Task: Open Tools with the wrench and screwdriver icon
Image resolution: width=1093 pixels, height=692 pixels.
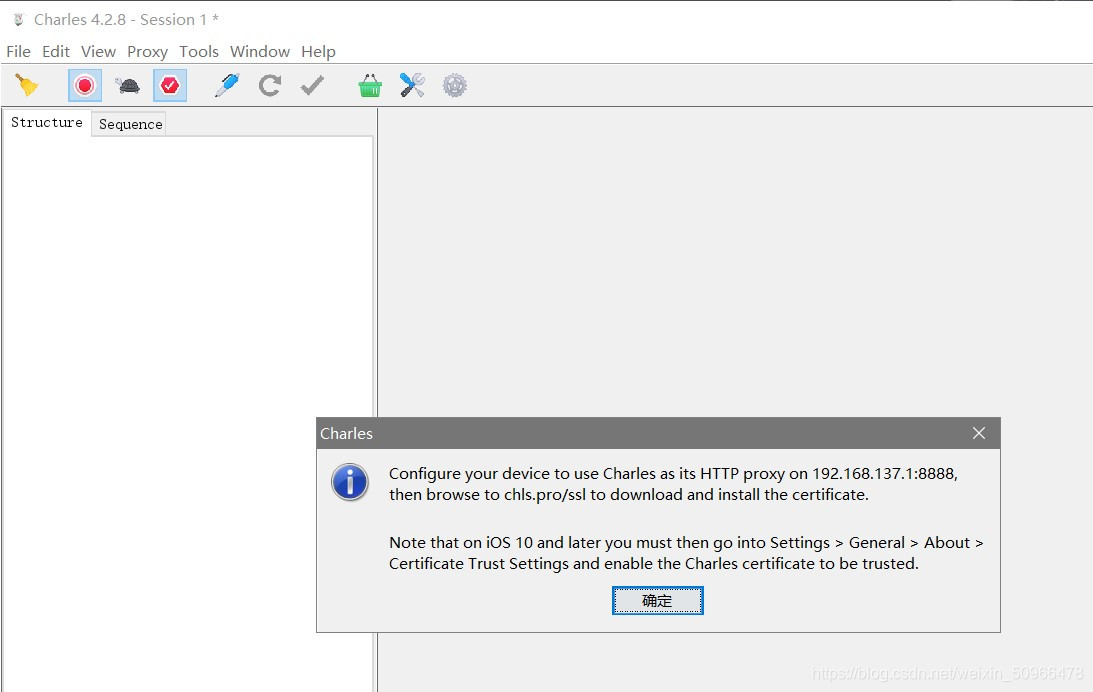Action: click(413, 85)
